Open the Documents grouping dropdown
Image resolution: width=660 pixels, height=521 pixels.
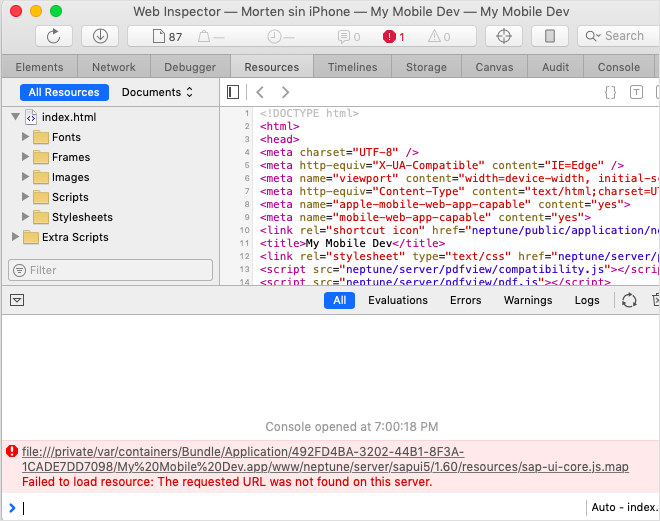click(157, 92)
